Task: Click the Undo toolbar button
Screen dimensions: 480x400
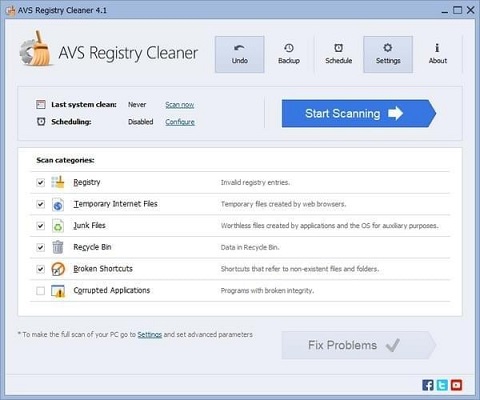Action: (239, 54)
